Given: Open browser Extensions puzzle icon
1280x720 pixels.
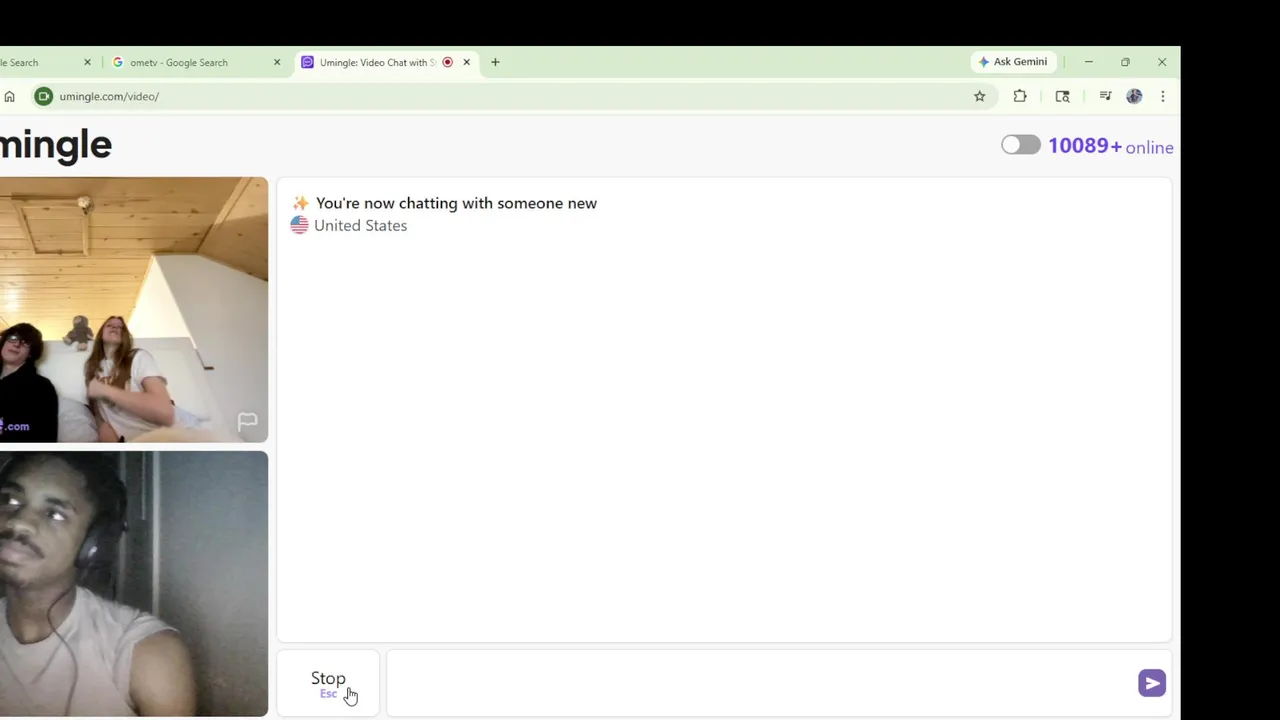Looking at the screenshot, I should click(x=1020, y=96).
